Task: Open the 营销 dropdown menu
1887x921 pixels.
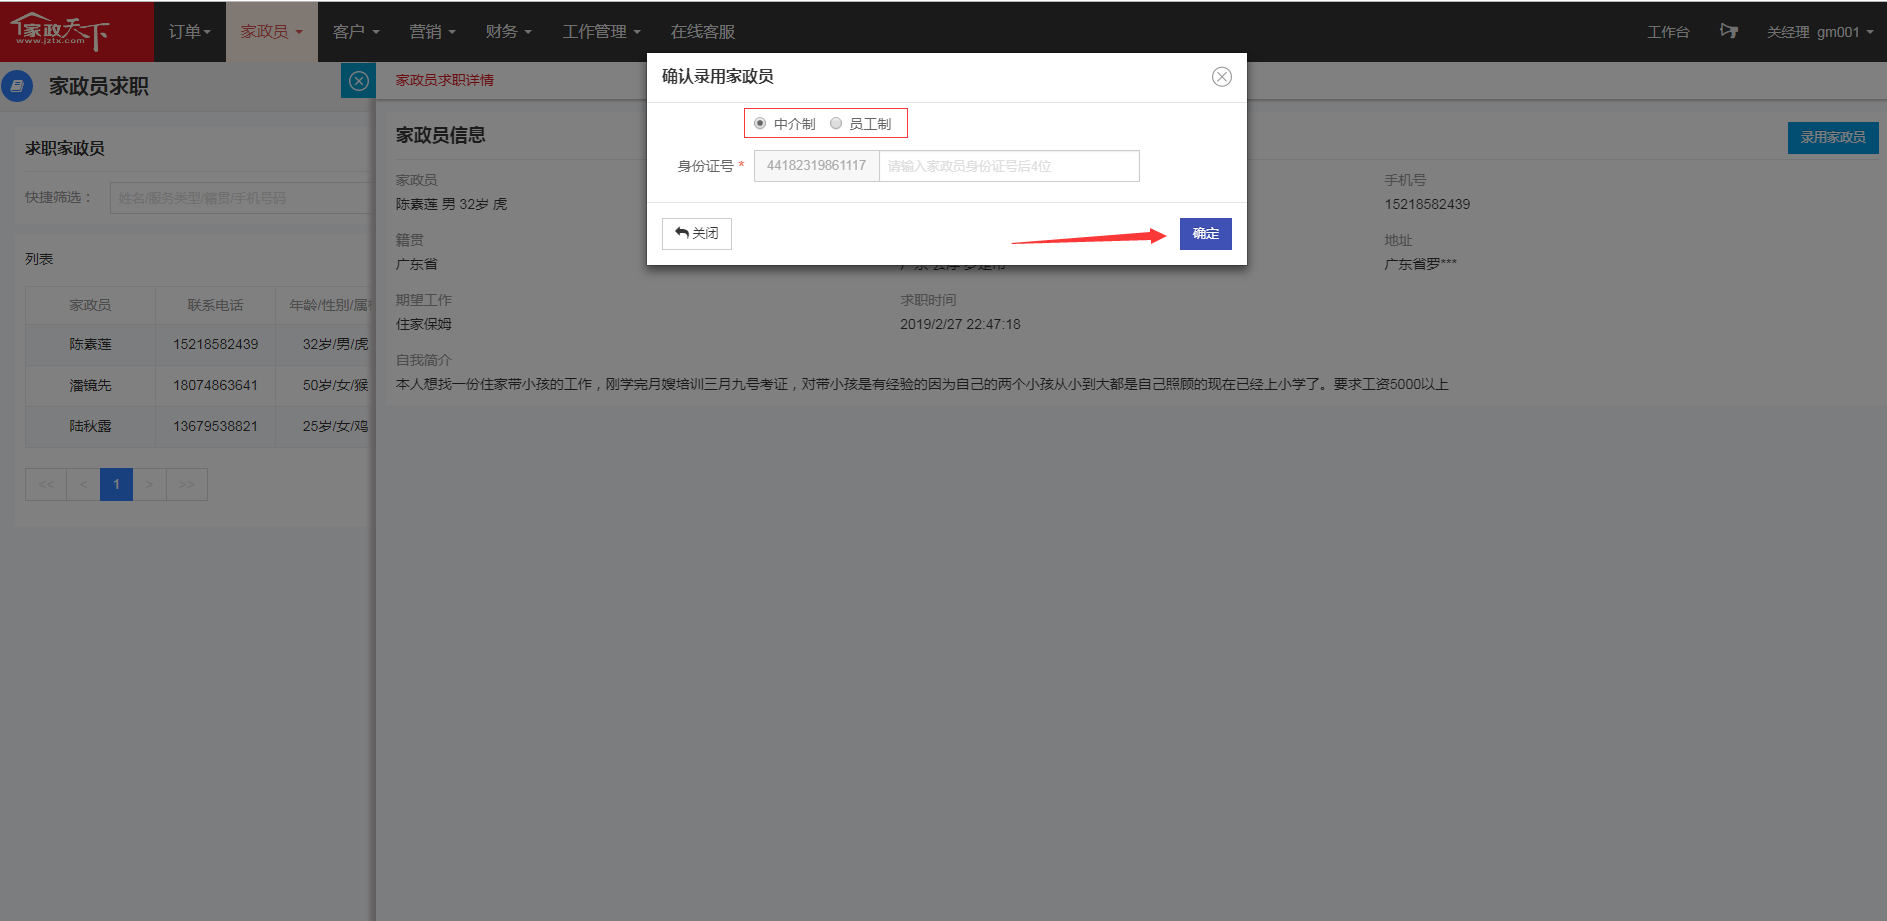Action: [x=432, y=32]
